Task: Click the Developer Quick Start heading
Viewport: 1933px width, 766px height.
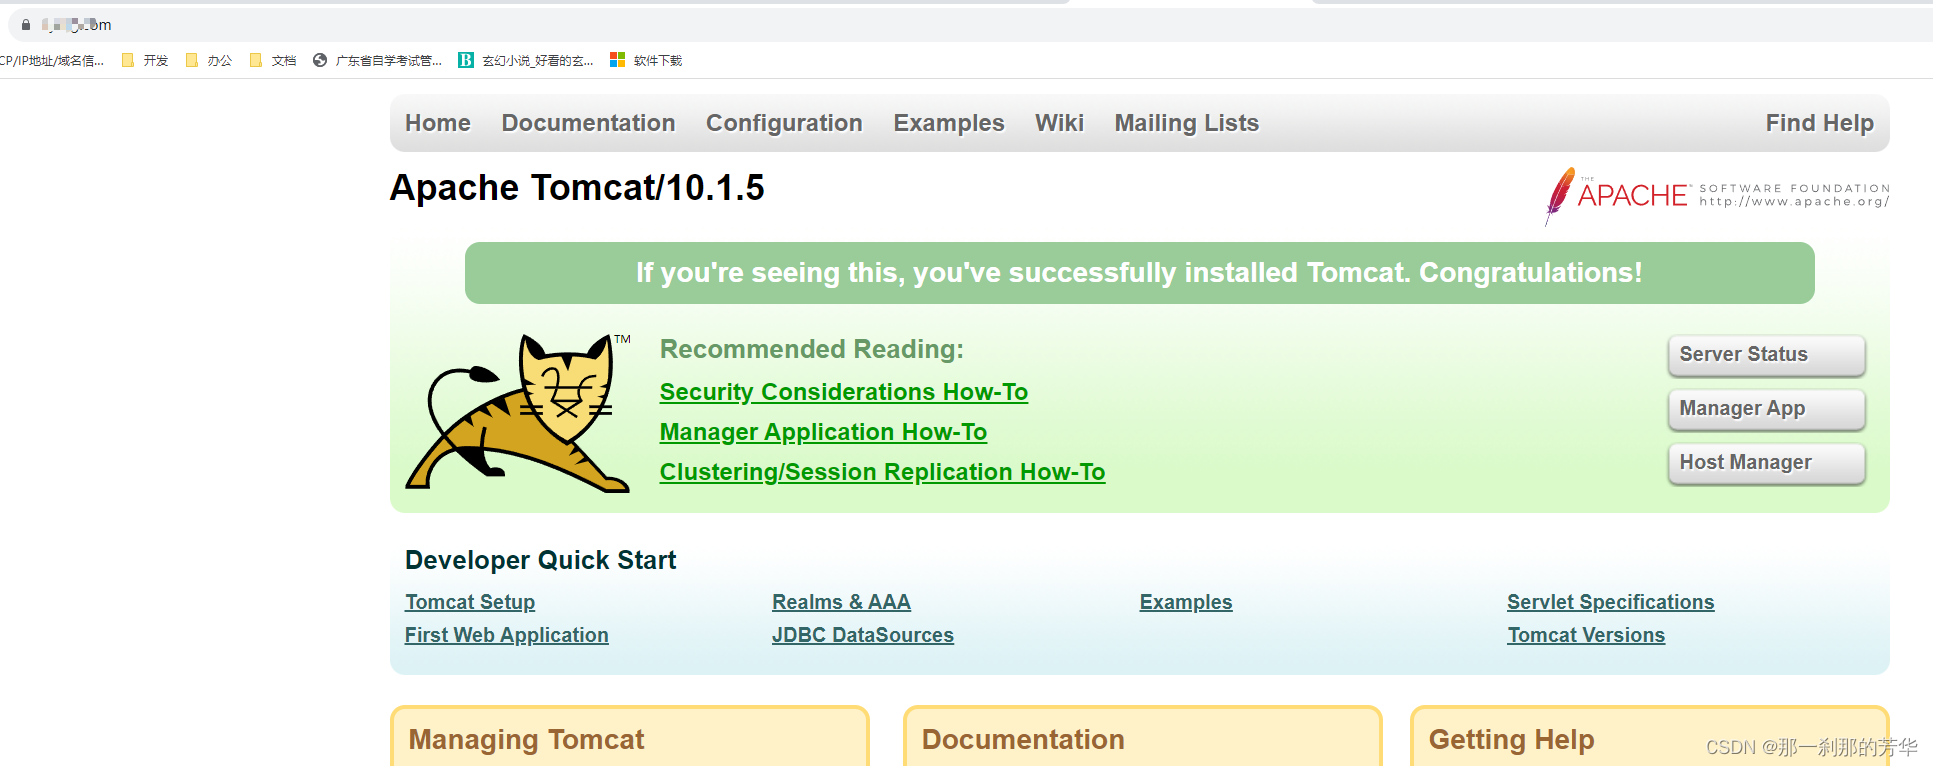Action: tap(541, 560)
